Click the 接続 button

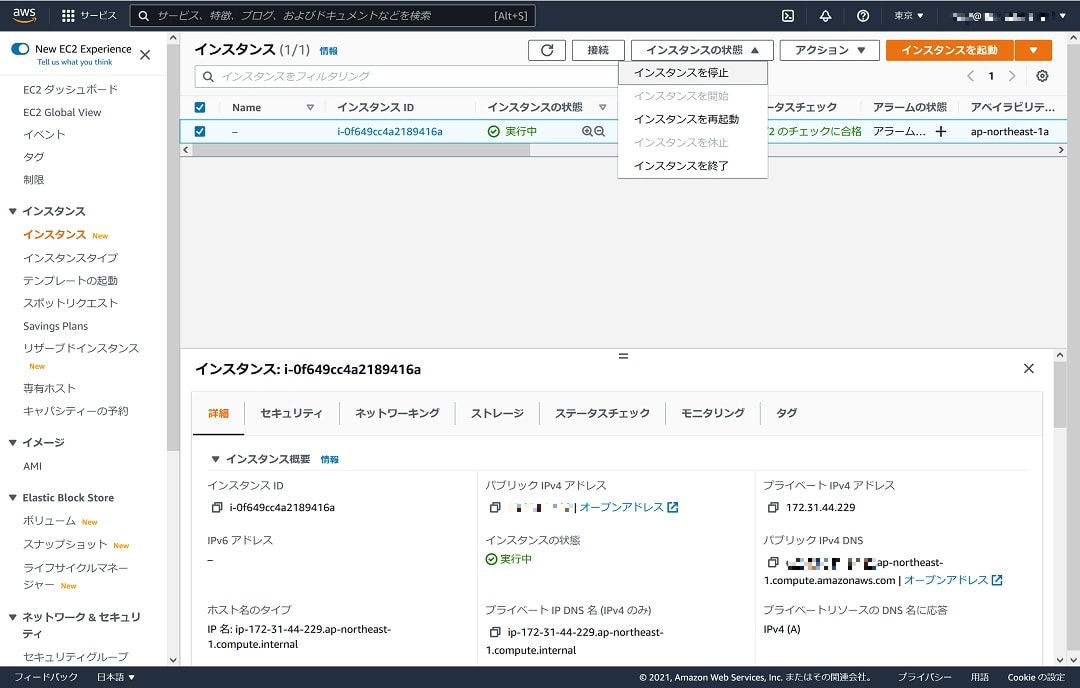(x=598, y=50)
